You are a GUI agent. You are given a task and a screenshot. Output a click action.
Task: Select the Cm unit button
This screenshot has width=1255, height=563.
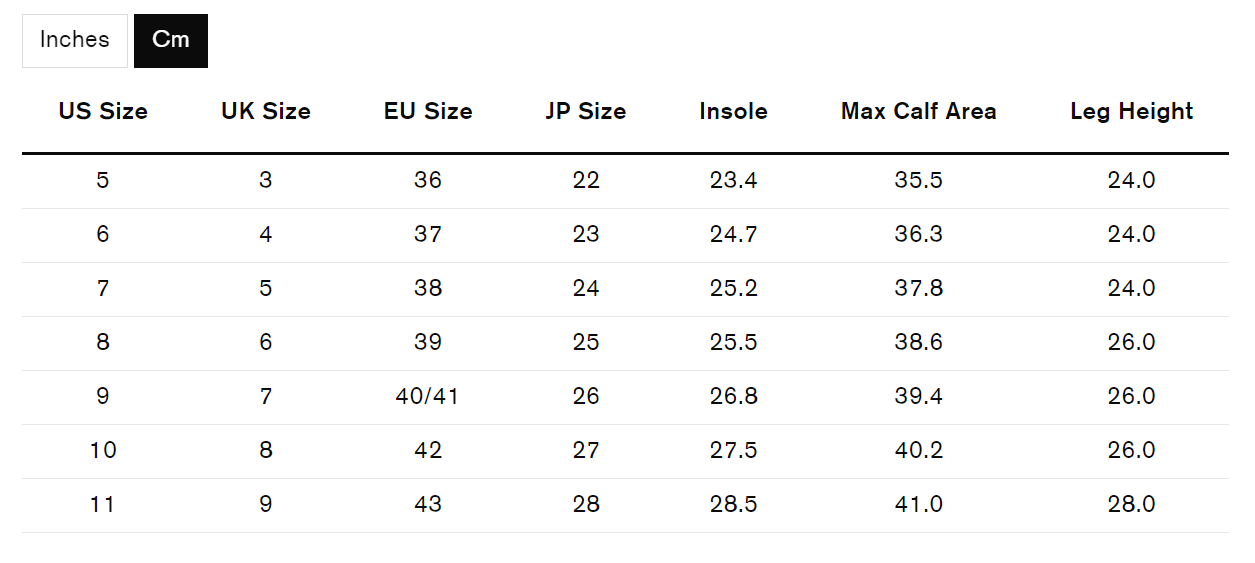click(x=171, y=40)
